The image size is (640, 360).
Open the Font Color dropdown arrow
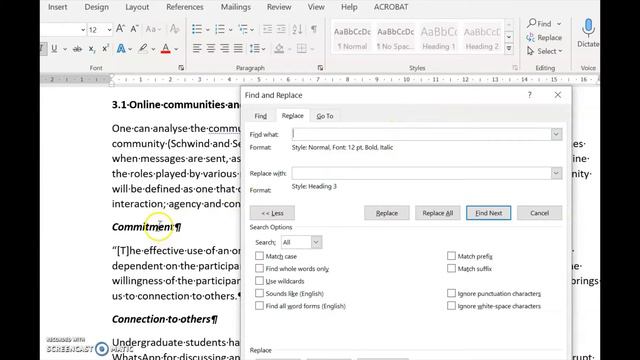(x=176, y=49)
